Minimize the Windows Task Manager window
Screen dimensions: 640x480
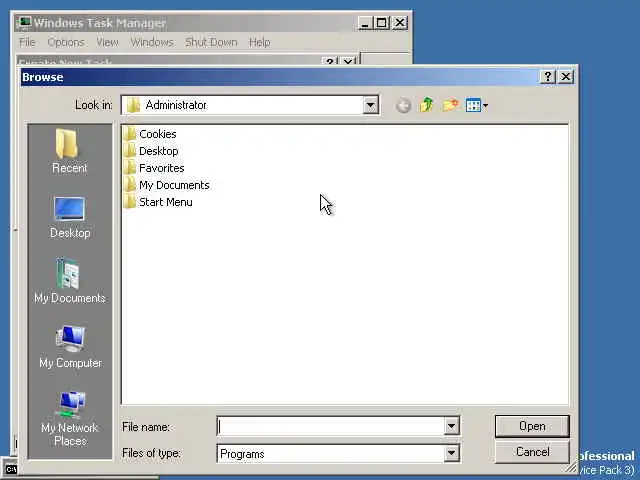(365, 23)
